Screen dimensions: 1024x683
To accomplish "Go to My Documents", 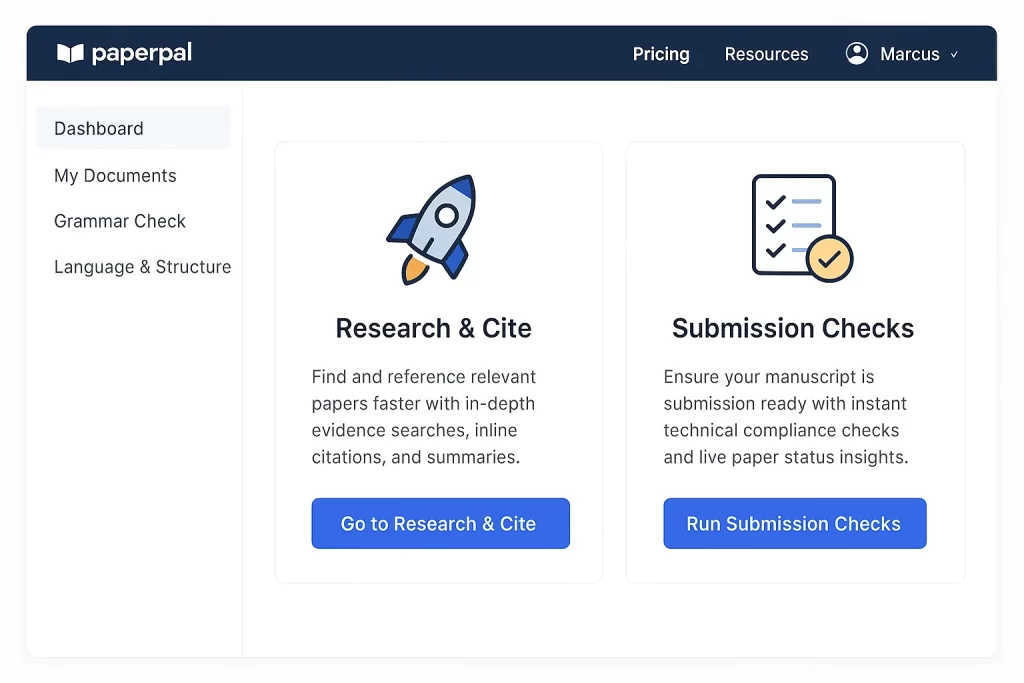I will coord(115,176).
